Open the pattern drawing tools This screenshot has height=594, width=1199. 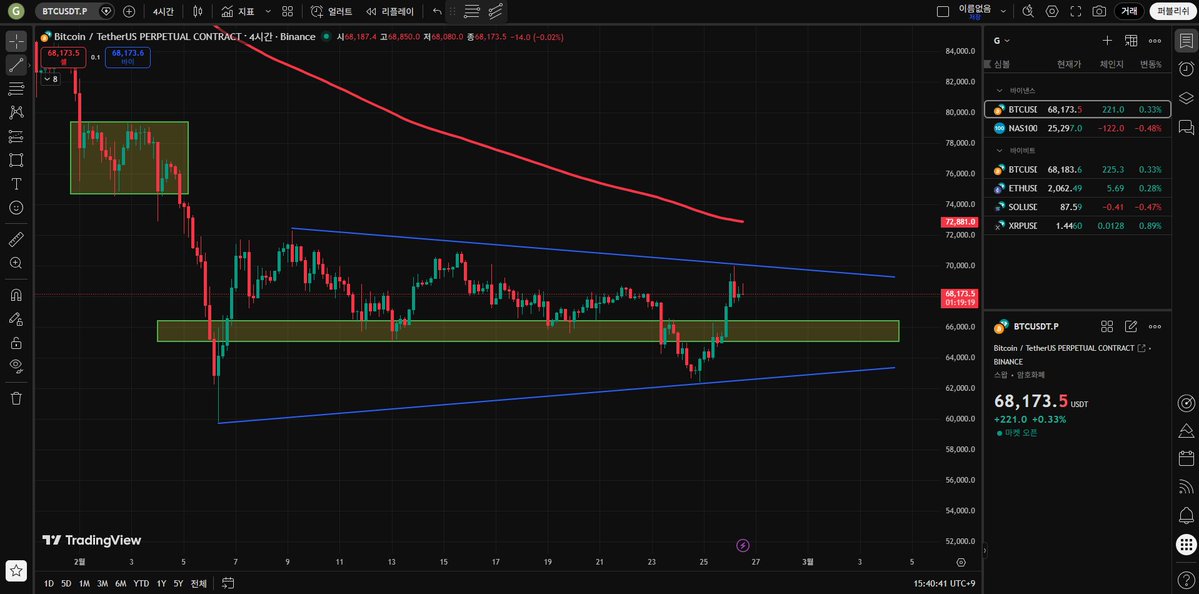(x=16, y=112)
